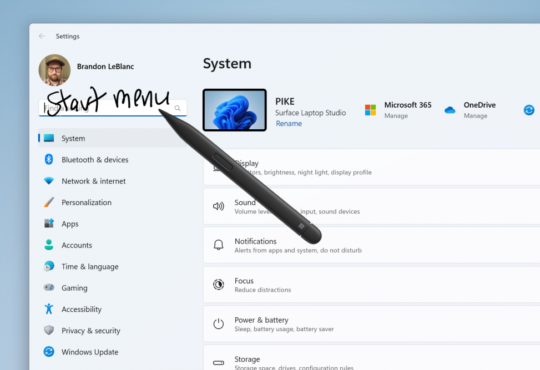This screenshot has width=540, height=370.
Task: Click Brandon LeBlanc profile picture
Action: pyautogui.click(x=54, y=70)
